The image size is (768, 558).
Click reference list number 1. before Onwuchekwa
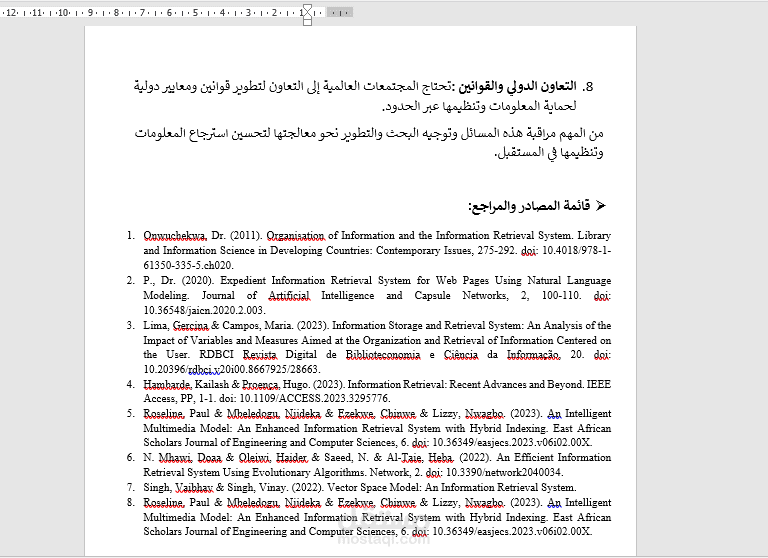tap(131, 236)
